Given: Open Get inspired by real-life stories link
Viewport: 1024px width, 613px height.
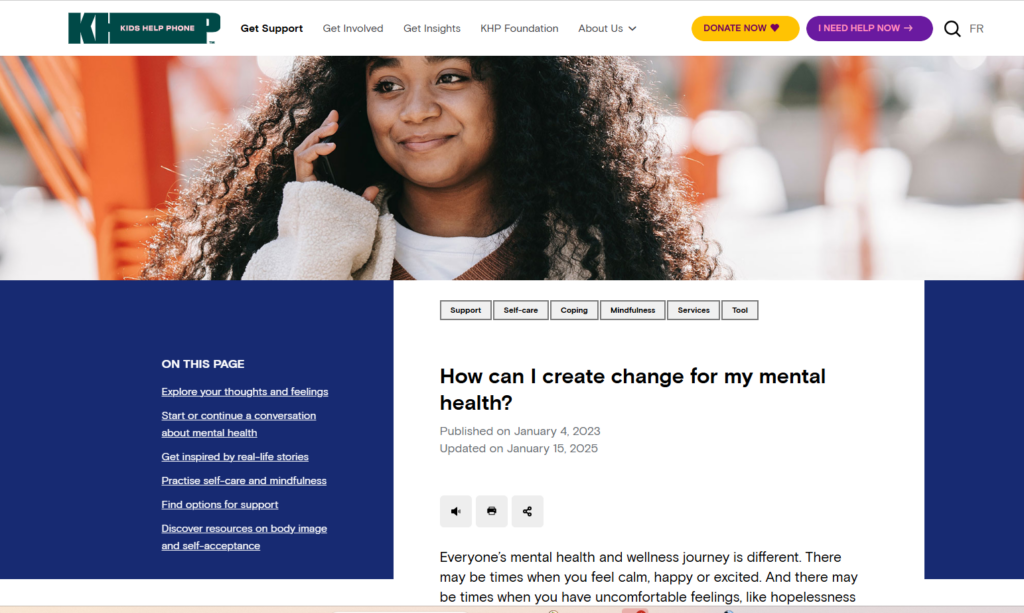Looking at the screenshot, I should 235,457.
